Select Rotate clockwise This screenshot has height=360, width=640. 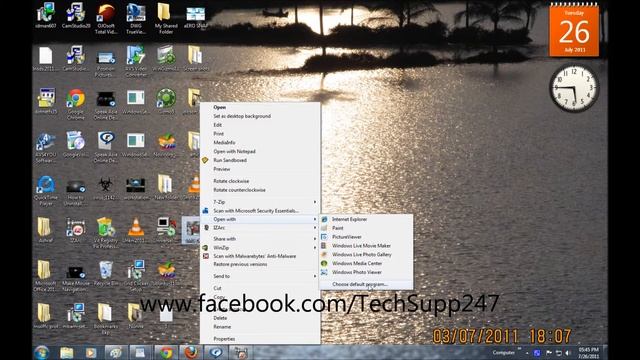click(260, 181)
